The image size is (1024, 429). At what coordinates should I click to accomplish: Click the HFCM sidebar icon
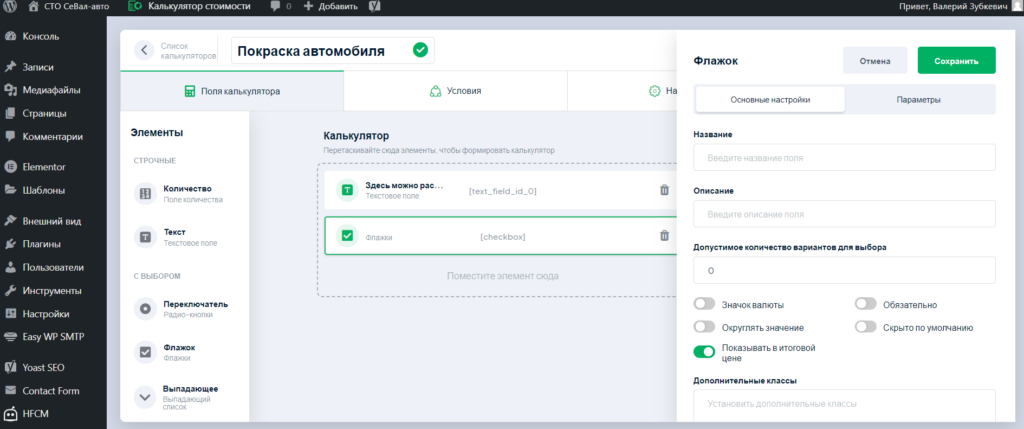pyautogui.click(x=10, y=414)
